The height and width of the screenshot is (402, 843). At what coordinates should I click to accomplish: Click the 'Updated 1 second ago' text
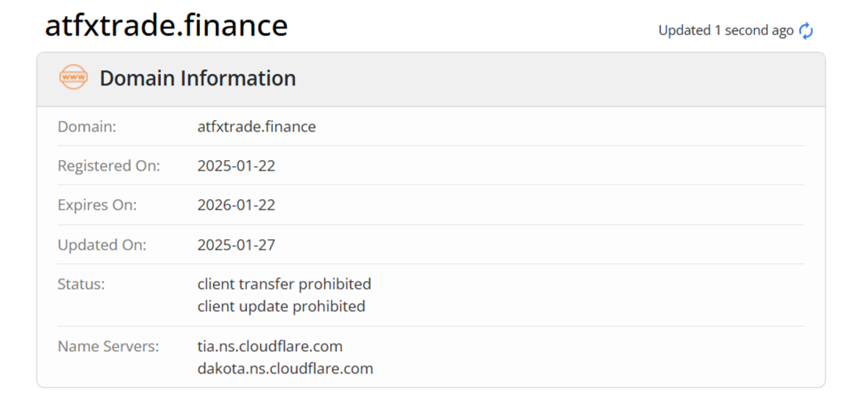tap(725, 31)
